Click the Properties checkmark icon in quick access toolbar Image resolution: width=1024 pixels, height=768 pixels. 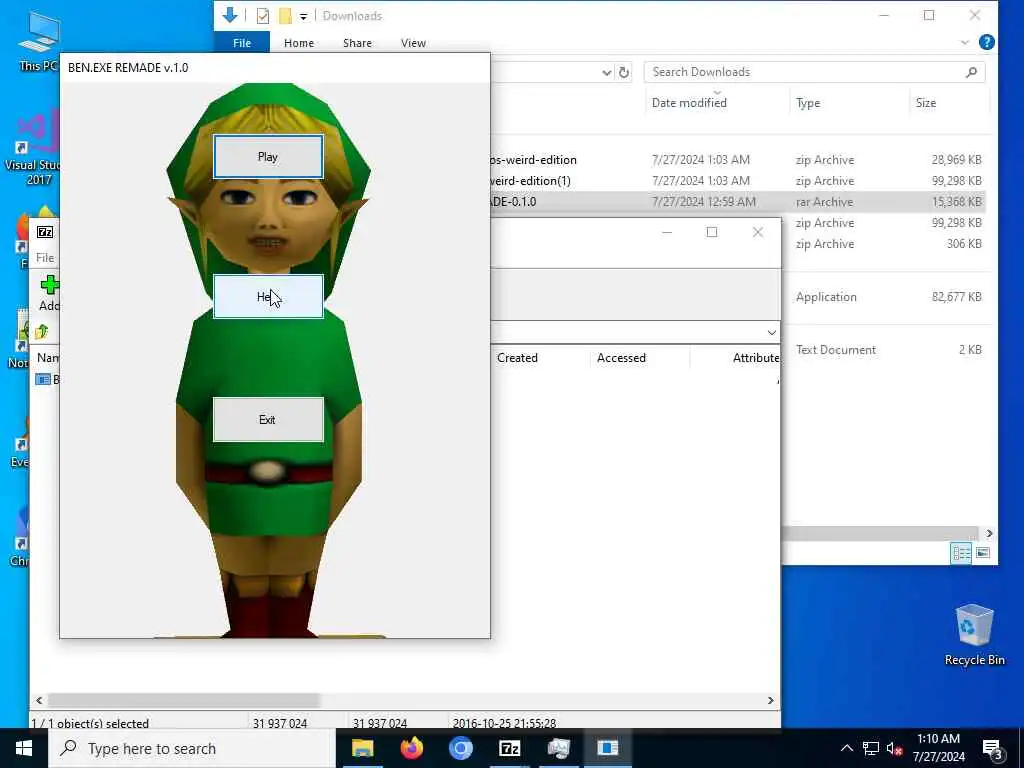tap(263, 16)
